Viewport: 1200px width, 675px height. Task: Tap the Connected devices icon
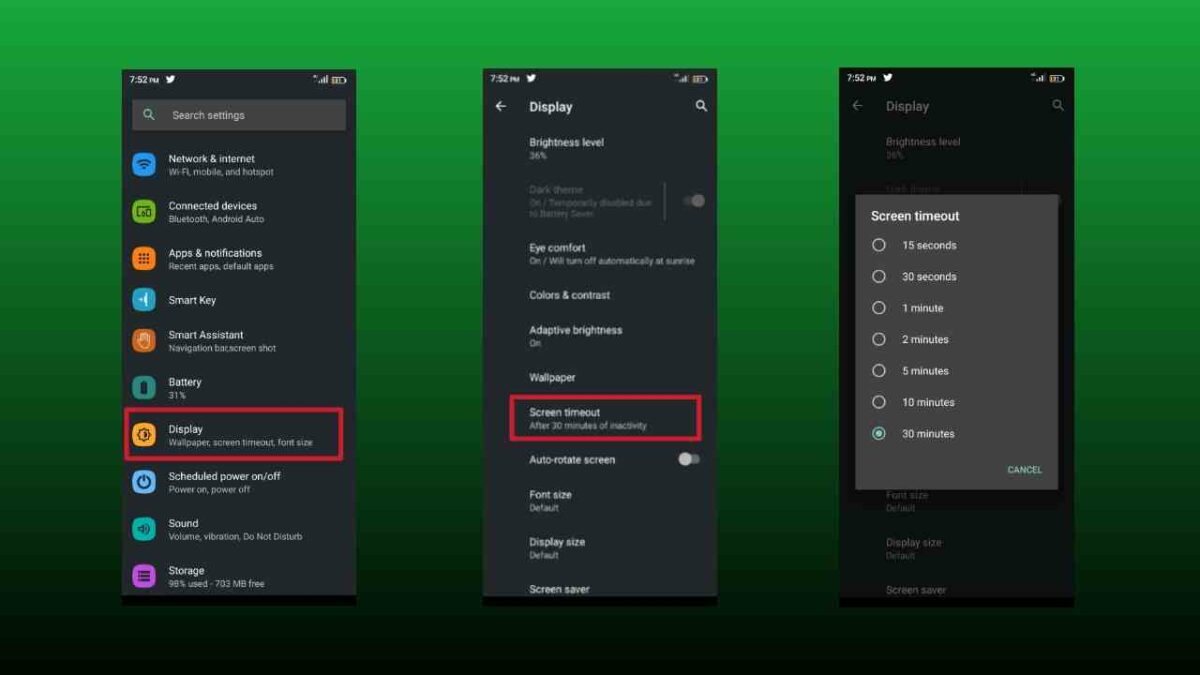[144, 212]
